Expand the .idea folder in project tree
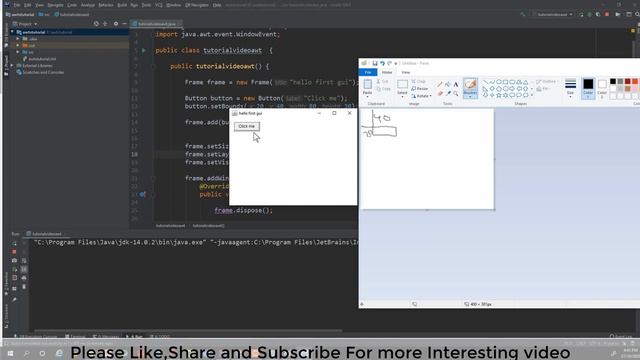The height and width of the screenshot is (360, 640). 18,39
